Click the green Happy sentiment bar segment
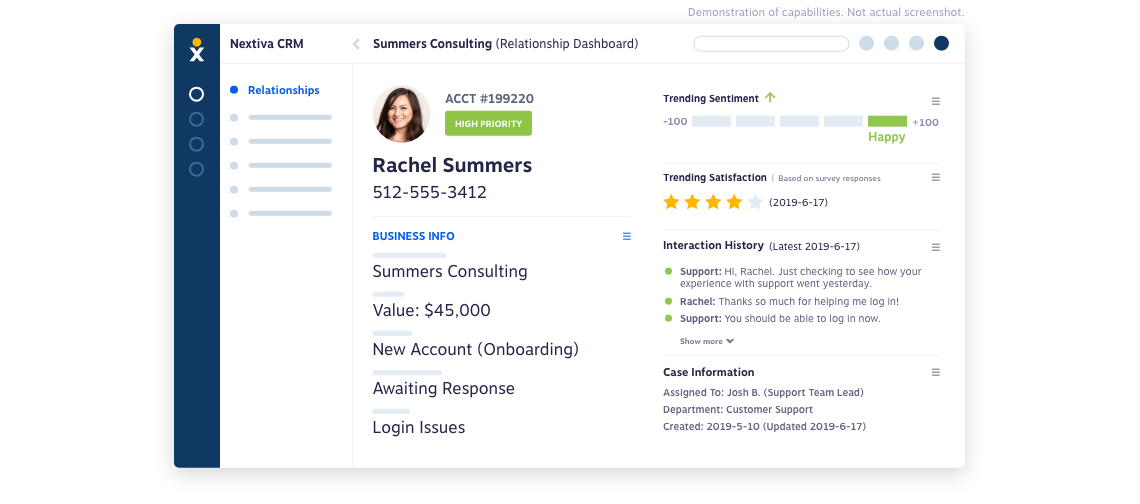 tap(887, 121)
